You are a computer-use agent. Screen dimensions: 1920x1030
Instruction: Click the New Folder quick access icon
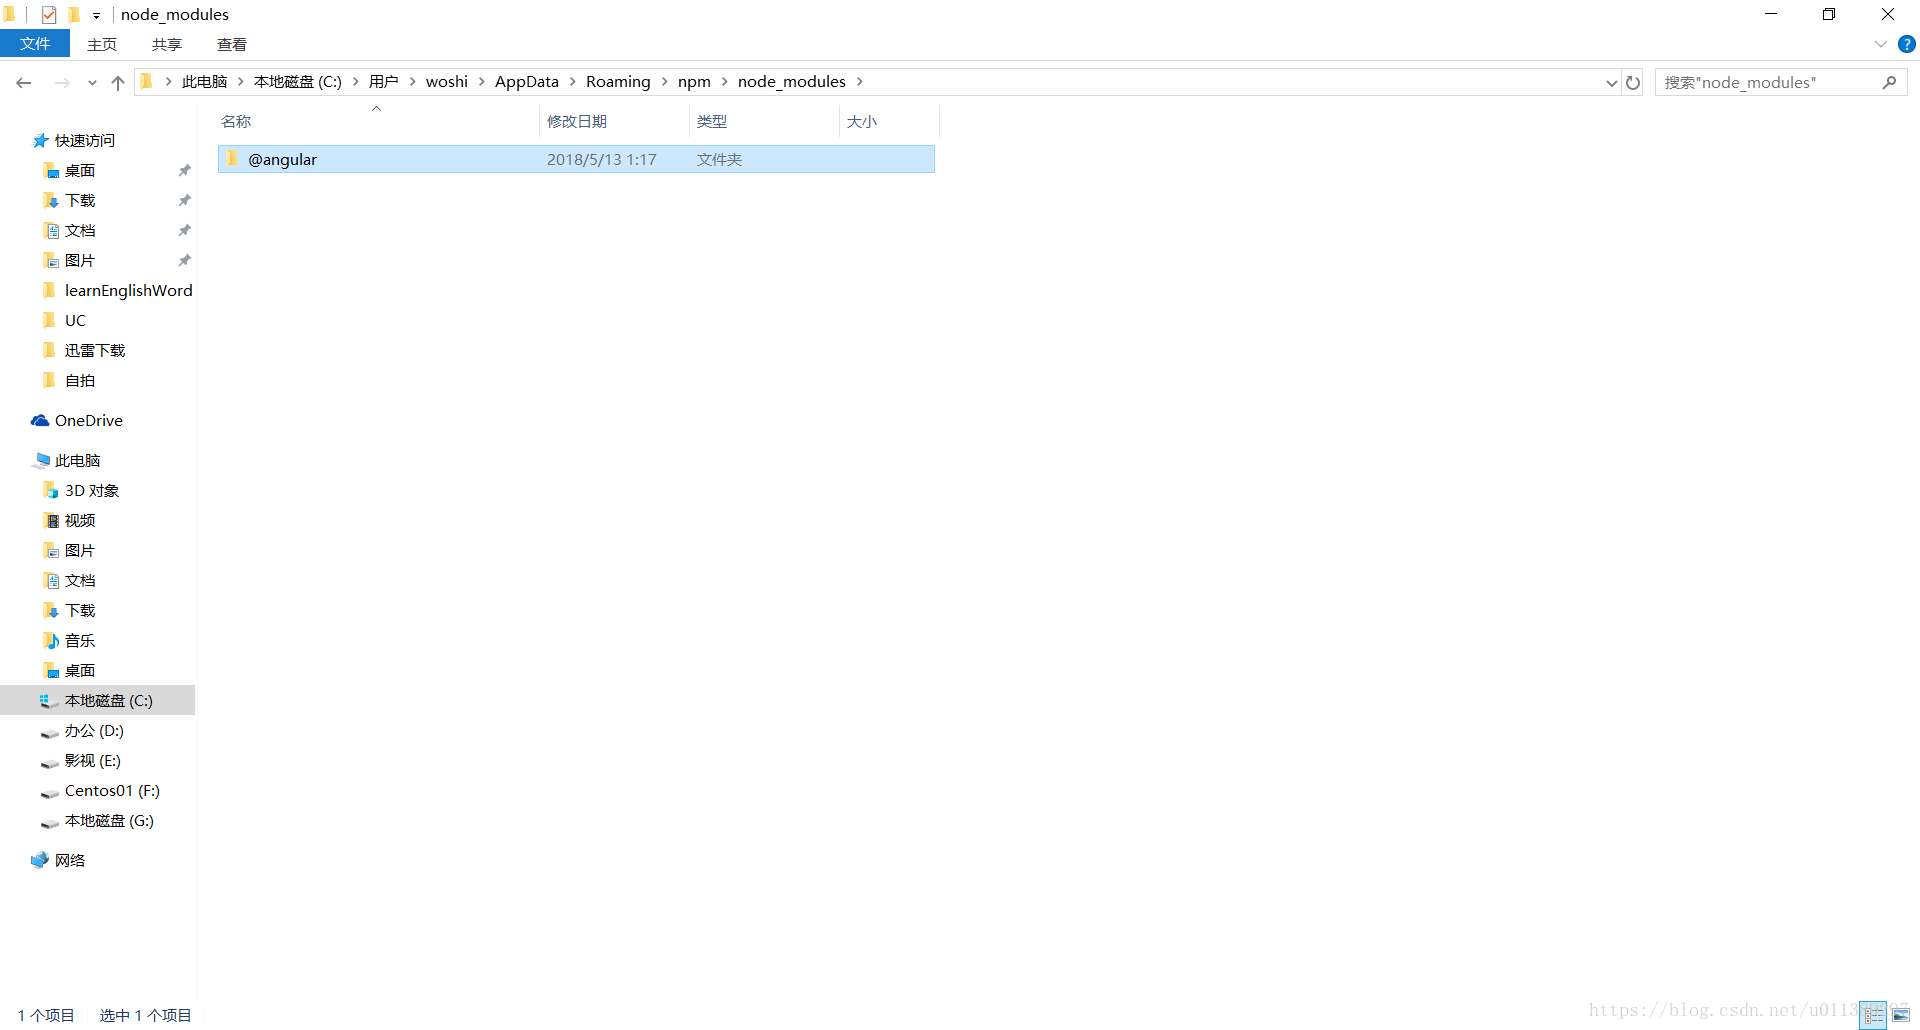(74, 14)
